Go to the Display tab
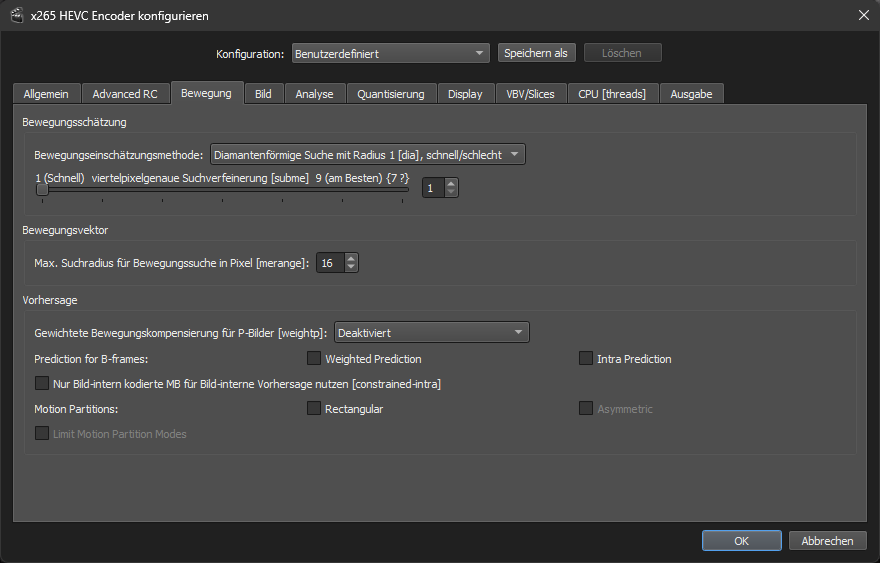Viewport: 880px width, 563px height. [x=465, y=94]
